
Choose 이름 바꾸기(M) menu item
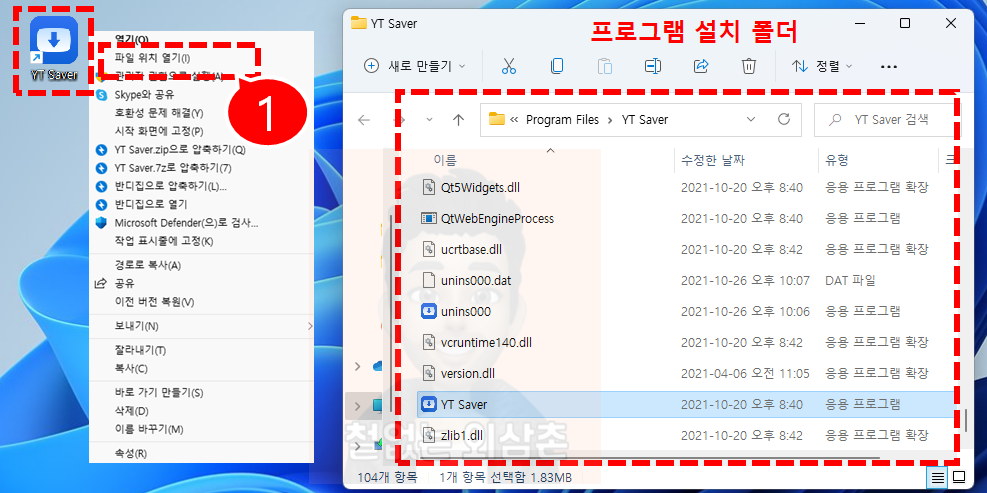pos(149,429)
